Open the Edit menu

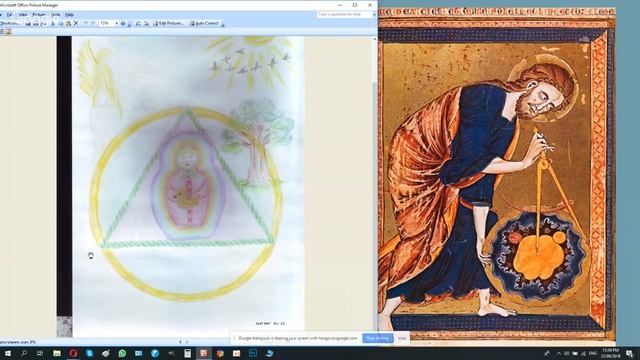click(9, 15)
